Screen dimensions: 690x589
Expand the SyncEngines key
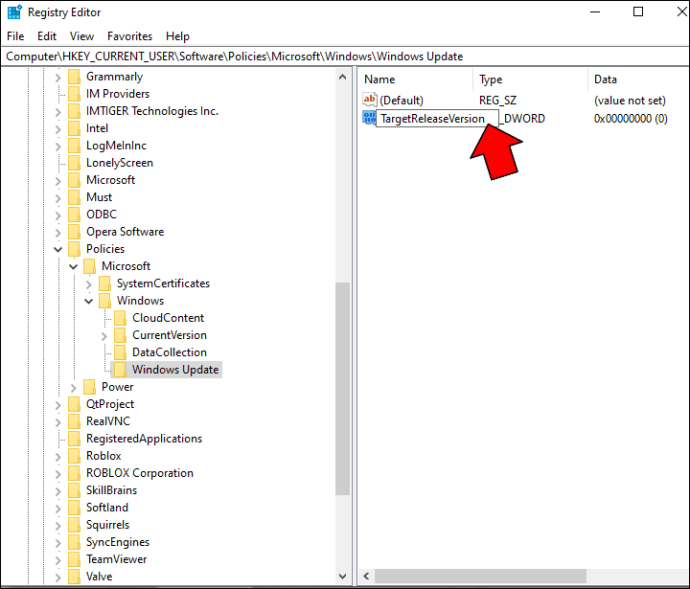(x=58, y=543)
